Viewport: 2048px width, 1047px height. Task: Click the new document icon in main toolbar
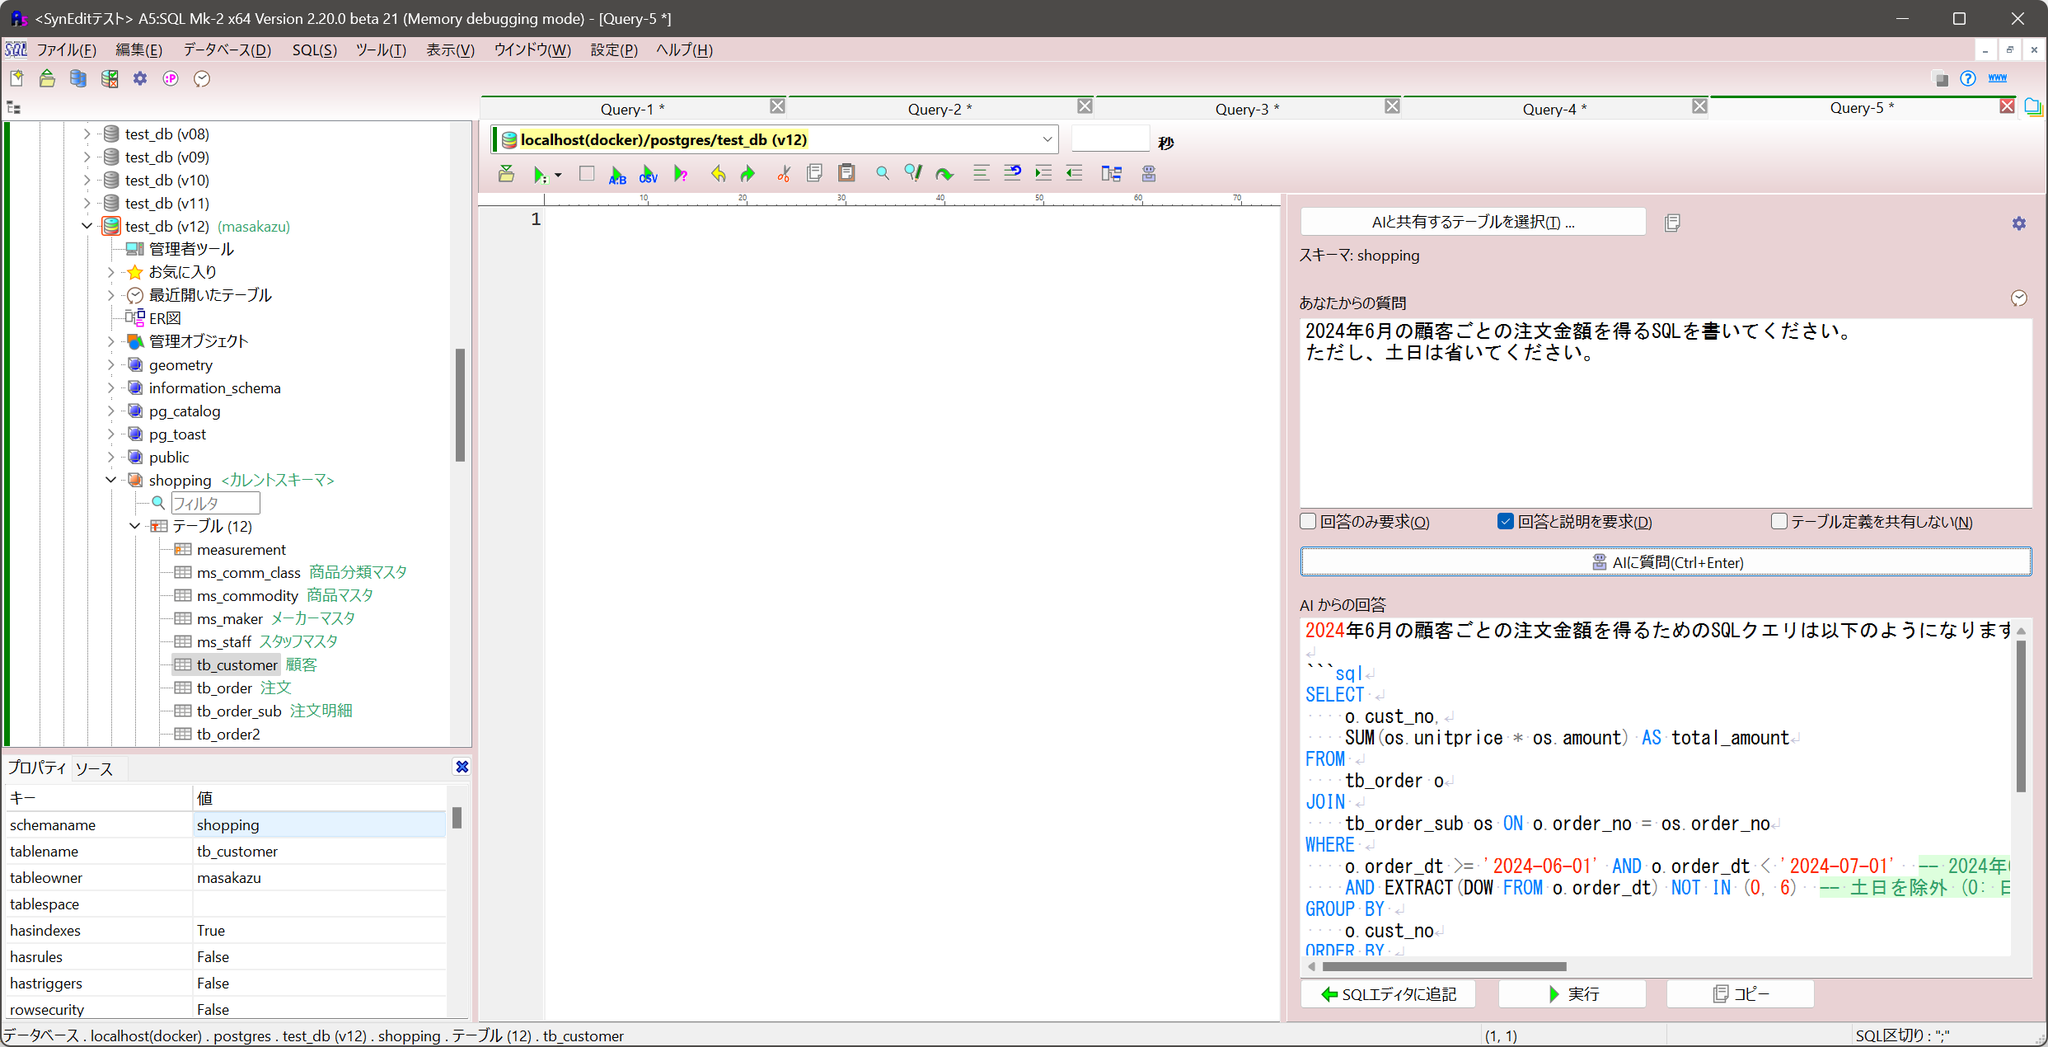click(x=17, y=79)
